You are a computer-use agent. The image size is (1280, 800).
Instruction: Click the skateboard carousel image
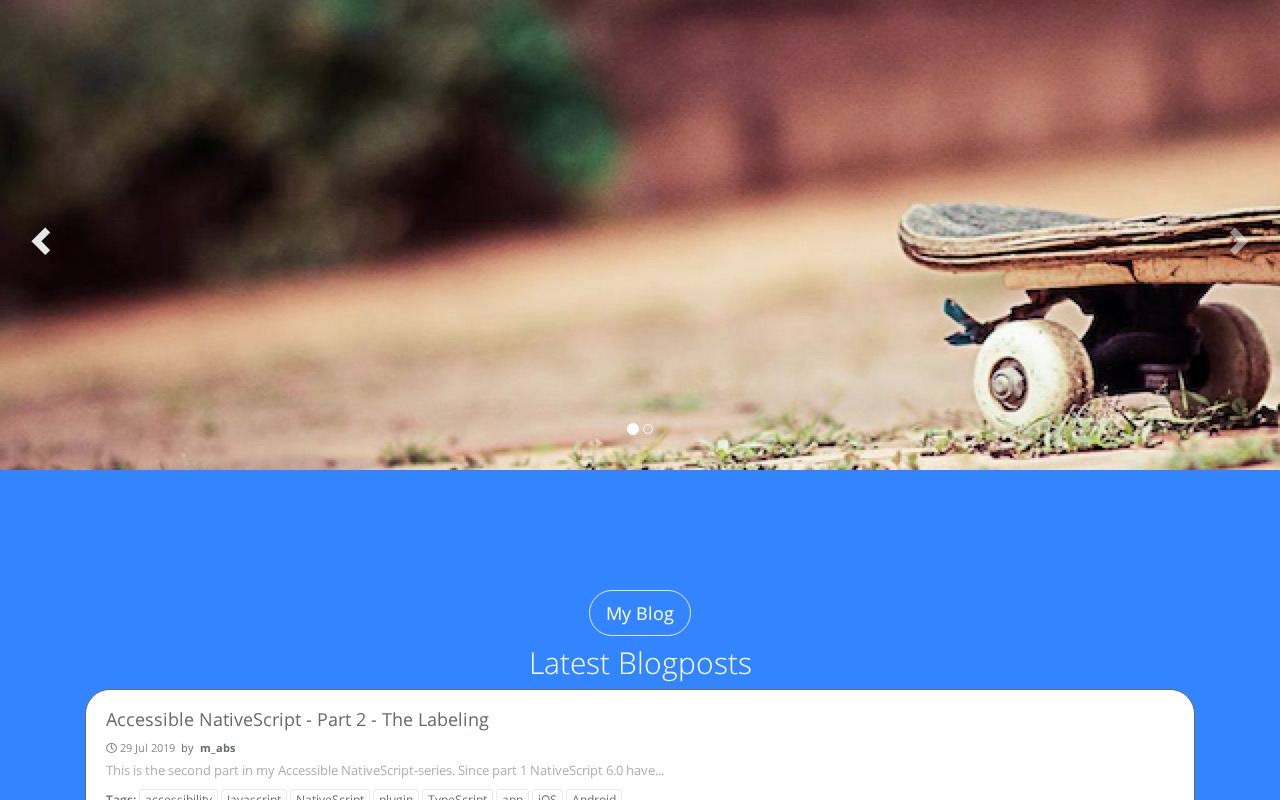point(640,235)
